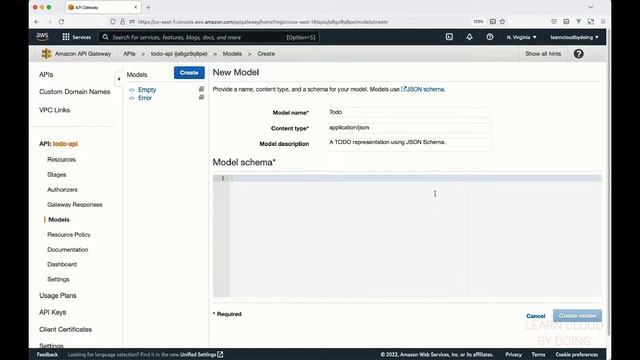Open the N. Virginia region dropdown
Screen dimensions: 640x360
pyautogui.click(x=521, y=37)
